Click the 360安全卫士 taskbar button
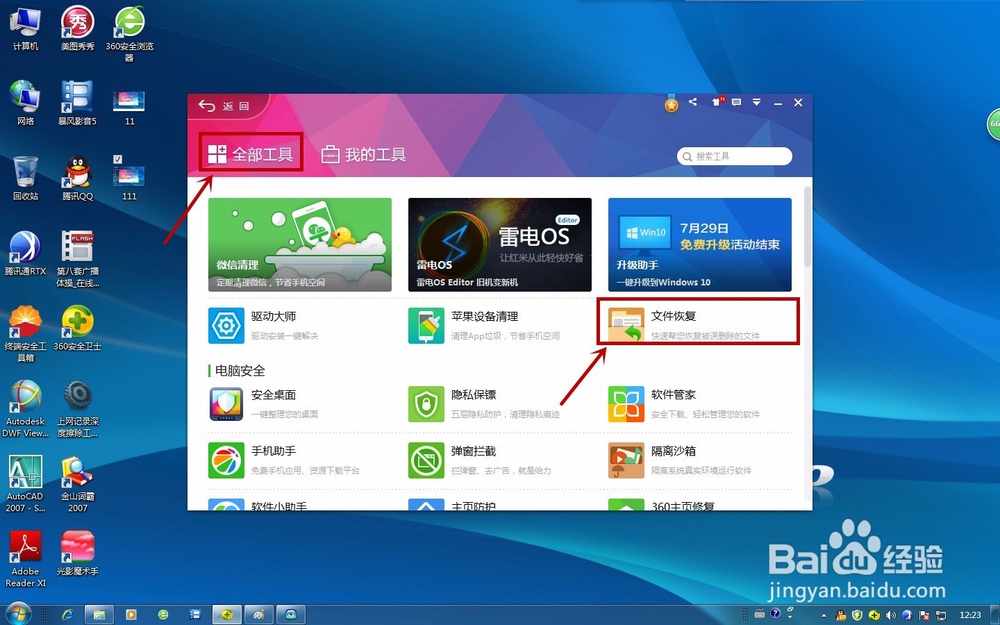The height and width of the screenshot is (625, 1000). [227, 615]
